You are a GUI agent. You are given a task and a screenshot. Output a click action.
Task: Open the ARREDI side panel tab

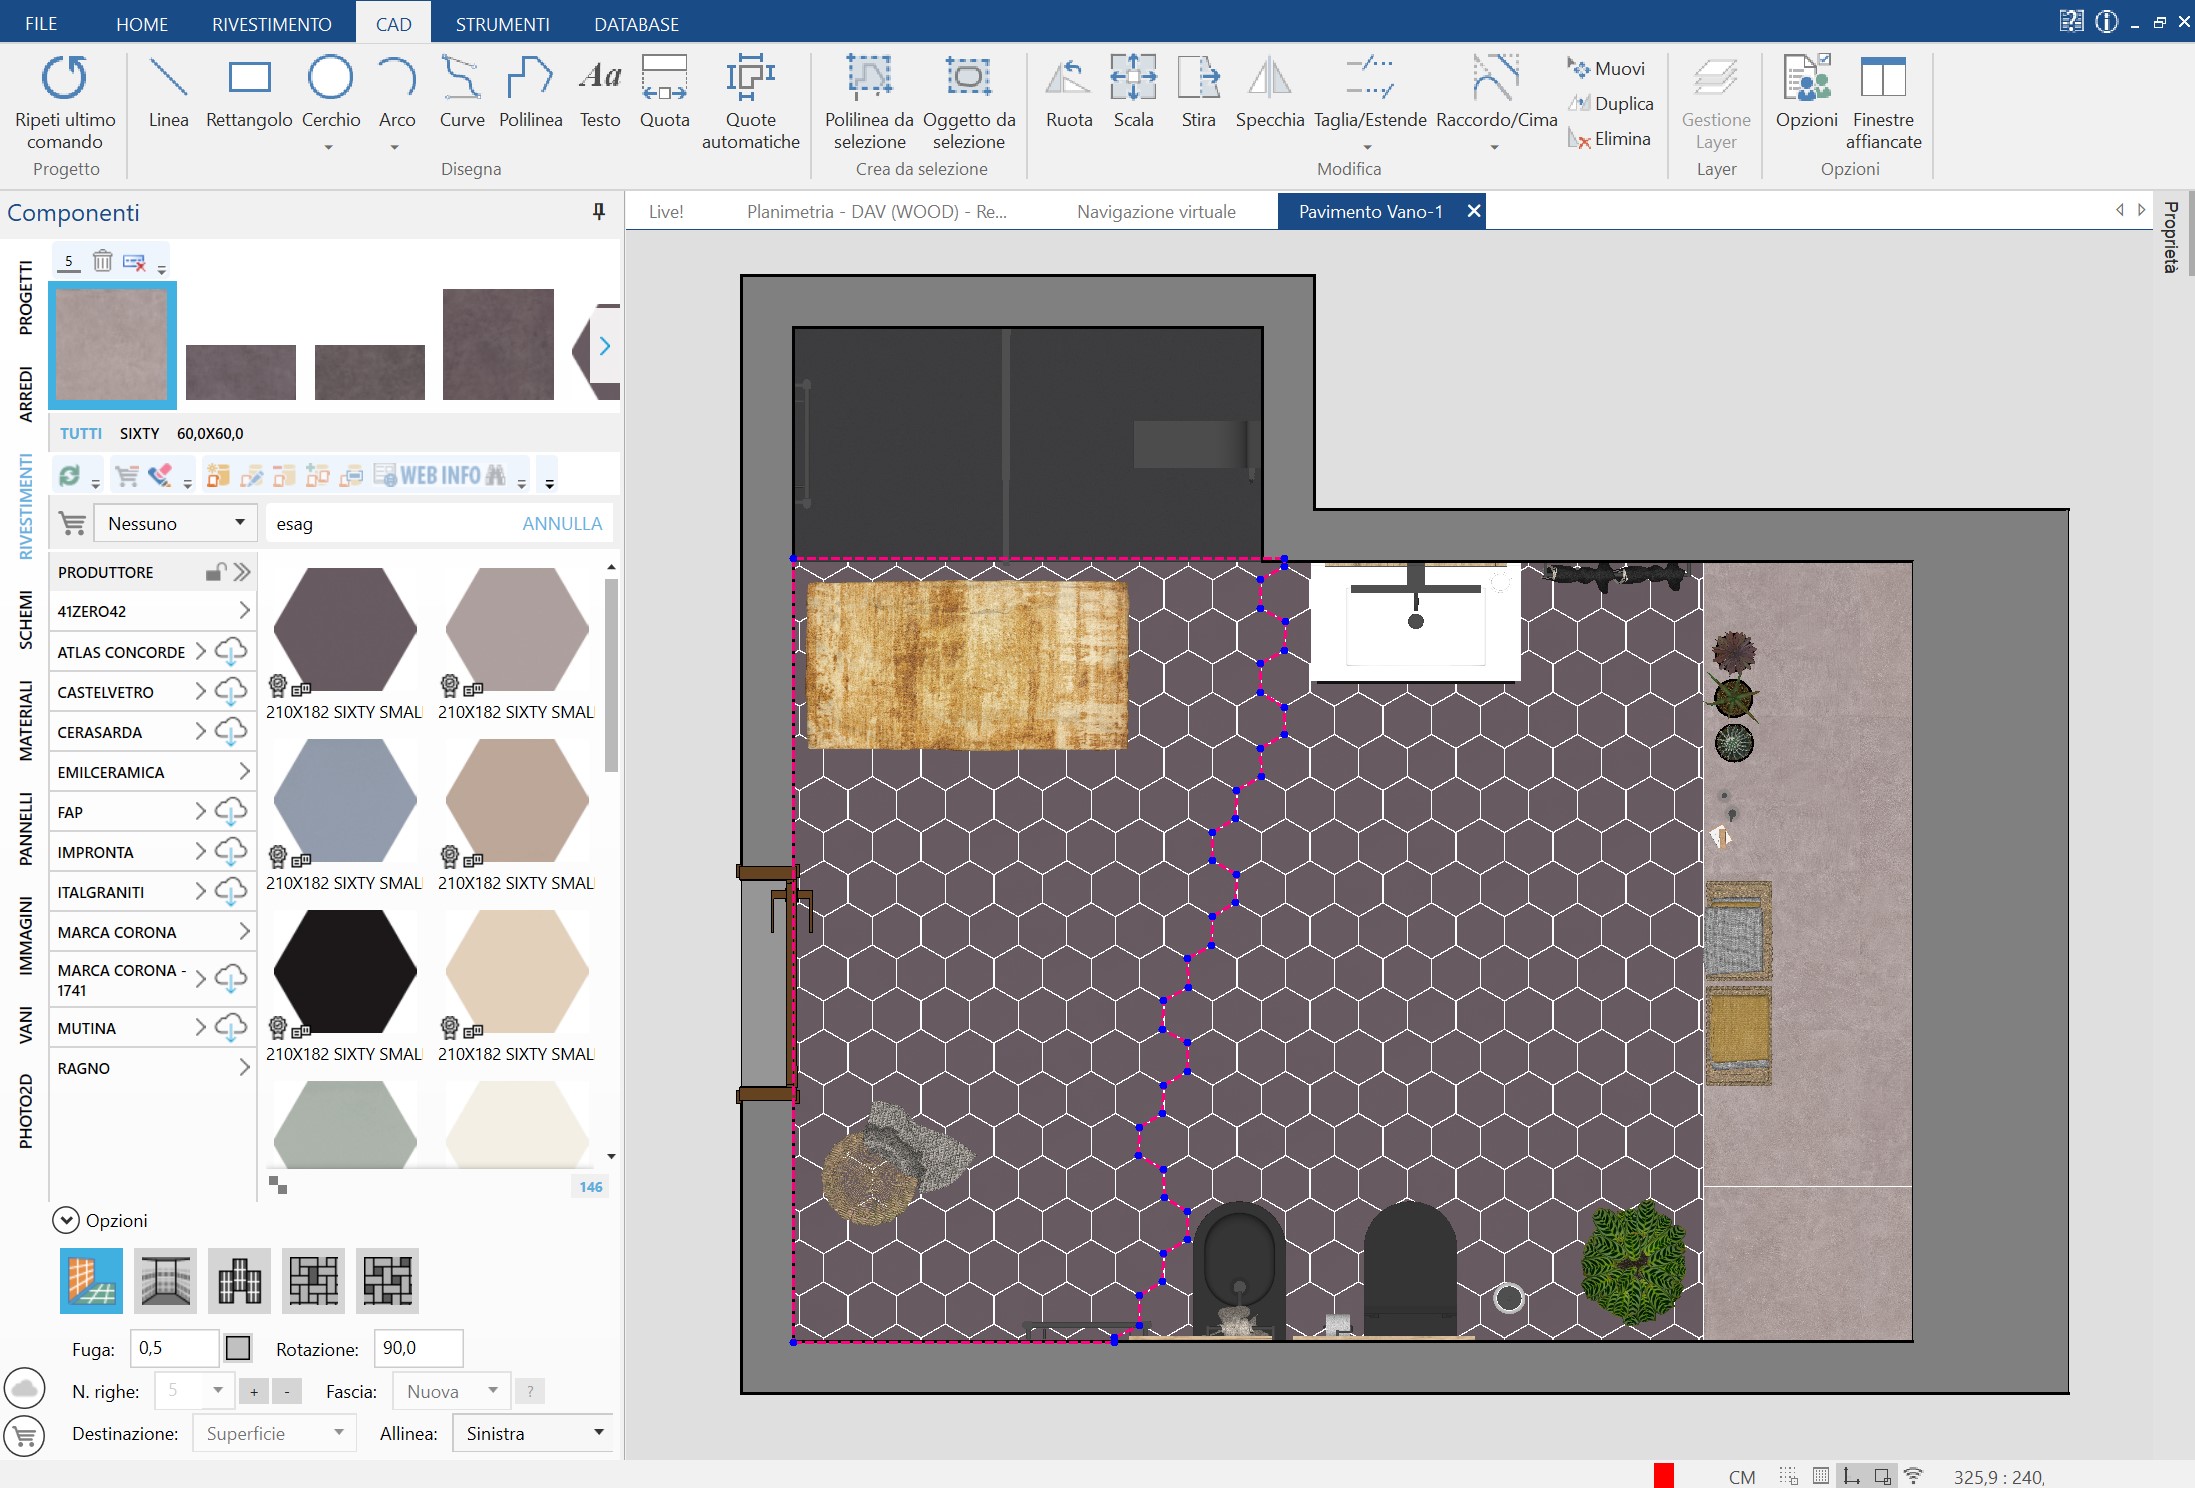tap(25, 394)
